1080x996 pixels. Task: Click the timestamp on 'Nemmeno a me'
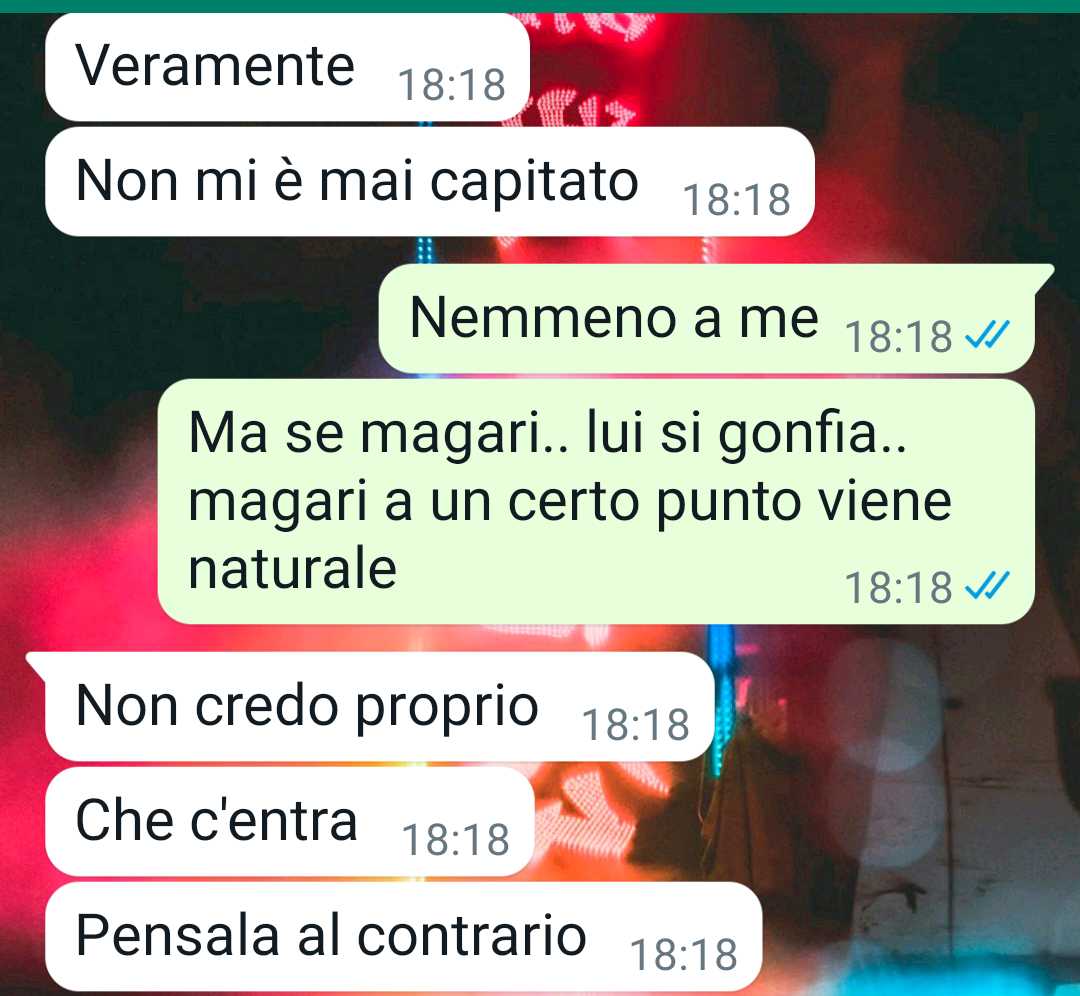coord(898,337)
